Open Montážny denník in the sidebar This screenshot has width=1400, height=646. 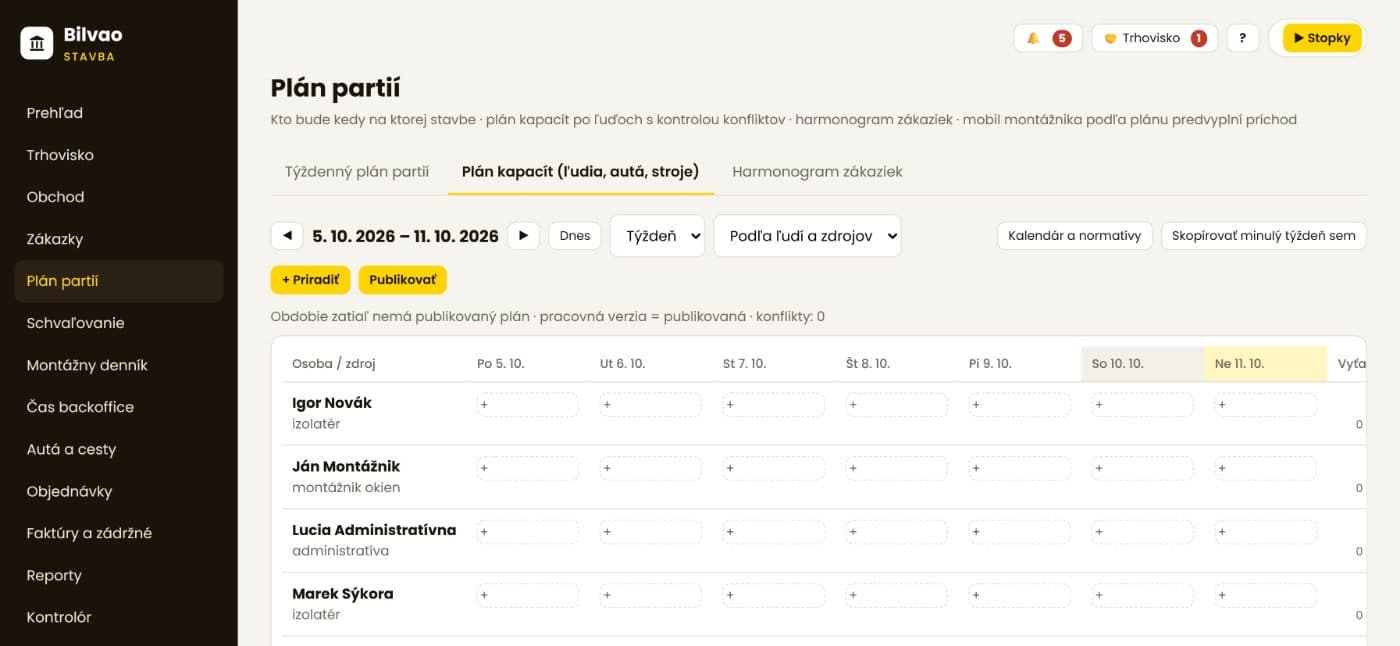coord(119,365)
